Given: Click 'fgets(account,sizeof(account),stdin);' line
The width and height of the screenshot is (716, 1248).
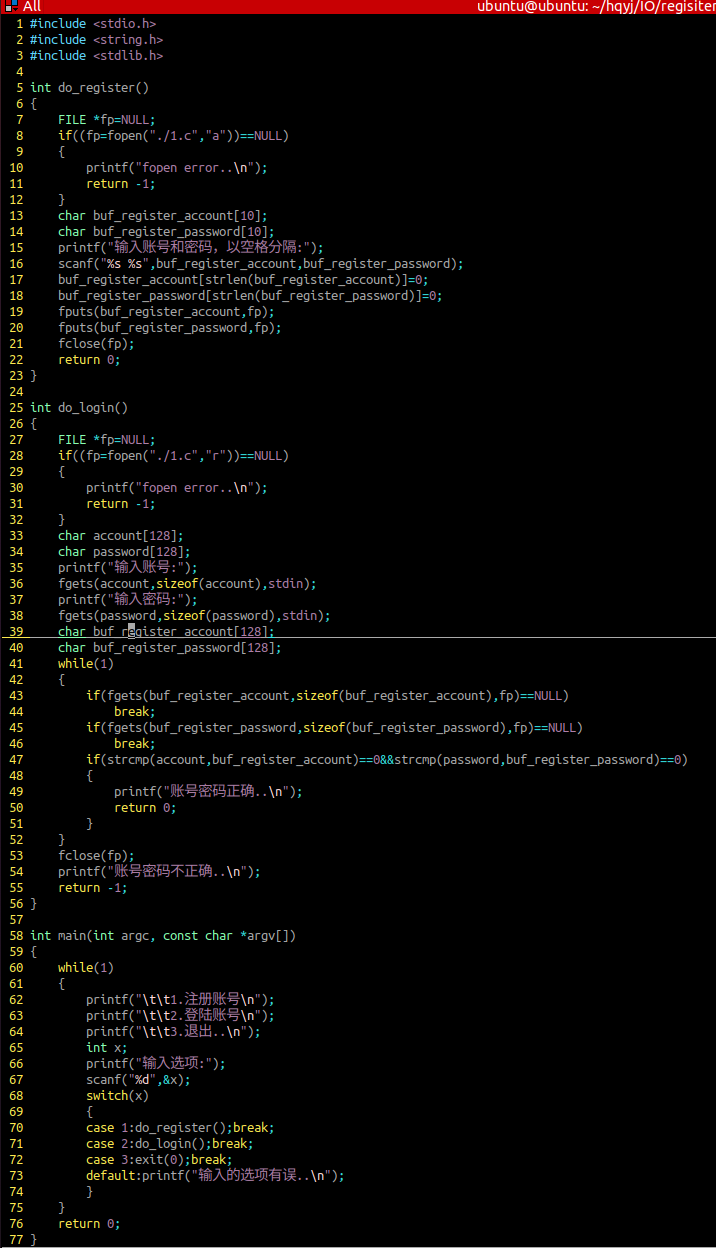Looking at the screenshot, I should [187, 584].
